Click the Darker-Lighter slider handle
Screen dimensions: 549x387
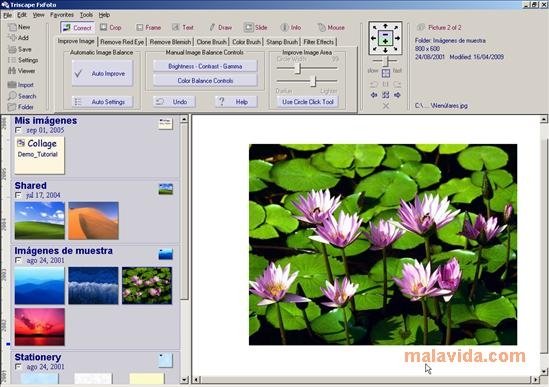(x=313, y=81)
